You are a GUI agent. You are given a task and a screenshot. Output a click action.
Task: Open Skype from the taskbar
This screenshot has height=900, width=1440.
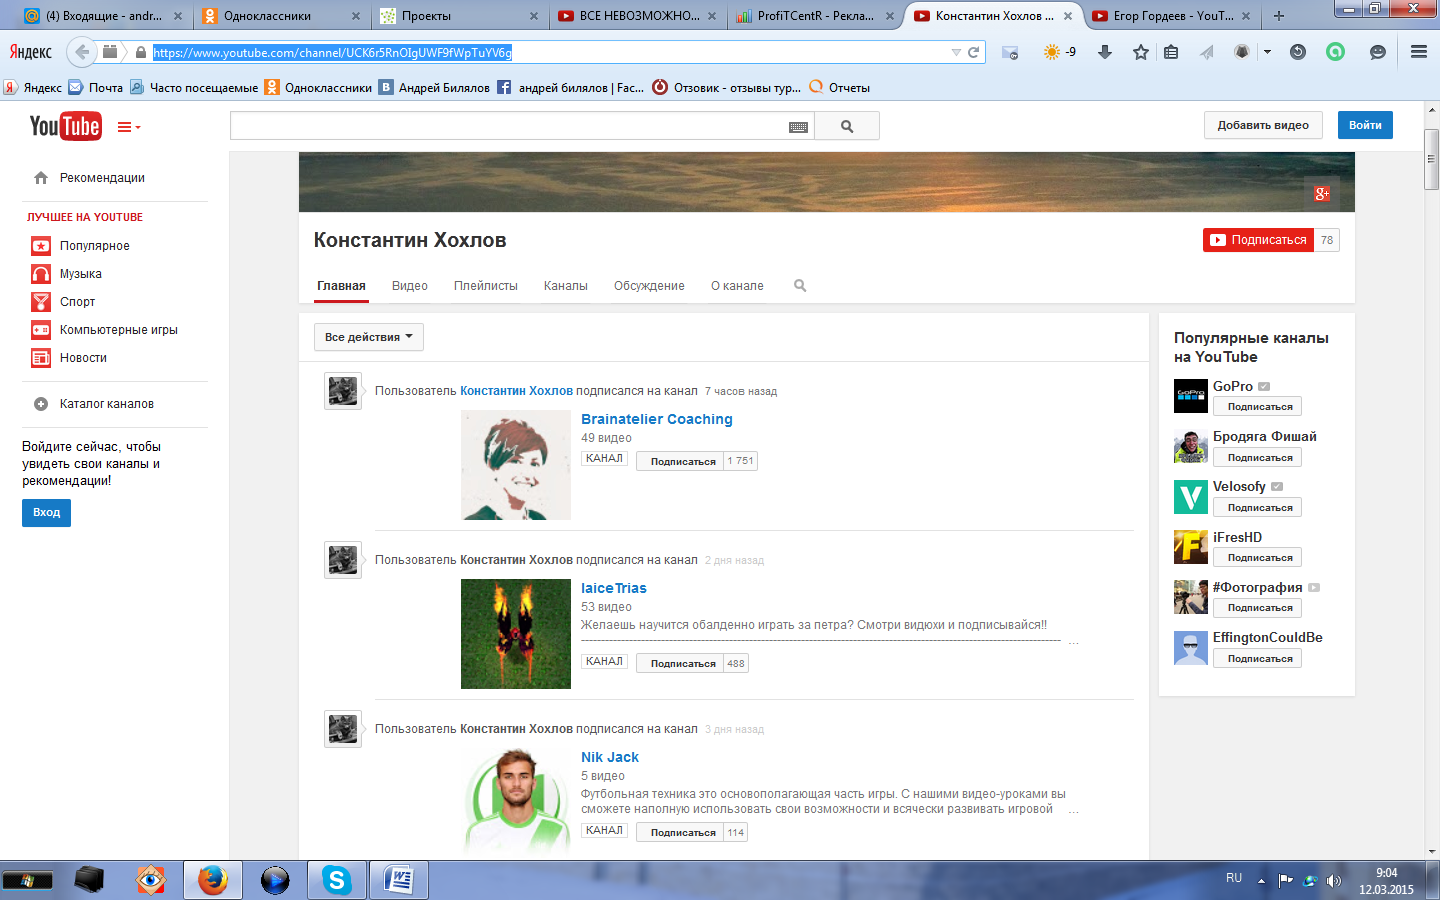(x=337, y=880)
